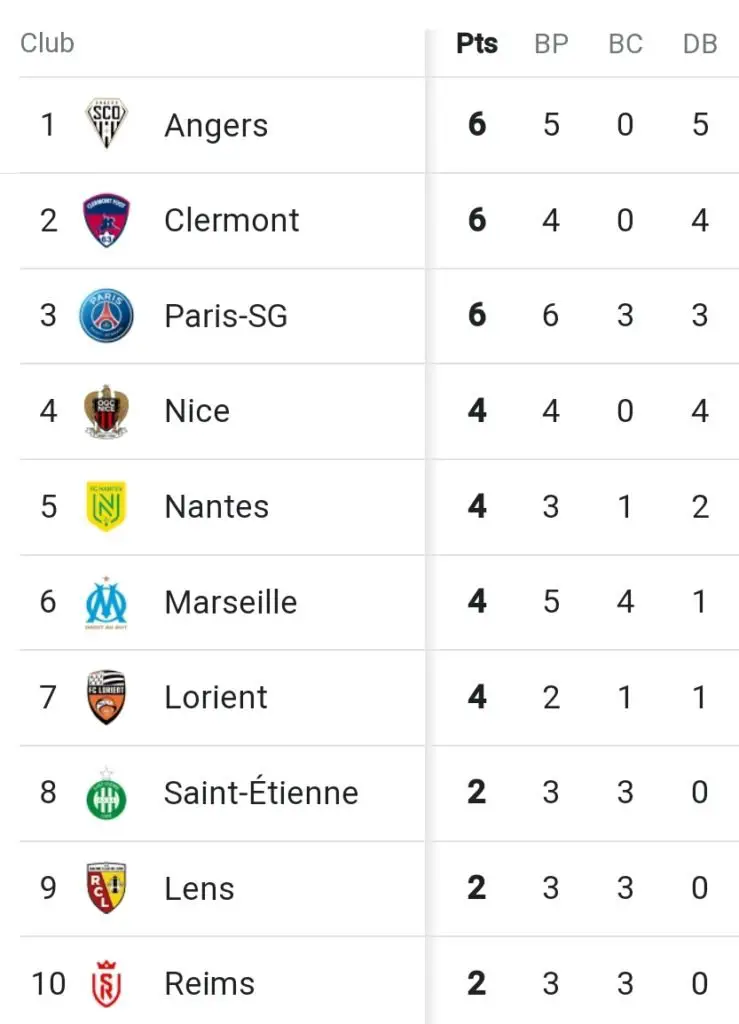Viewport: 739px width, 1024px height.
Task: Click Nice's points value of 4
Action: pyautogui.click(x=477, y=411)
